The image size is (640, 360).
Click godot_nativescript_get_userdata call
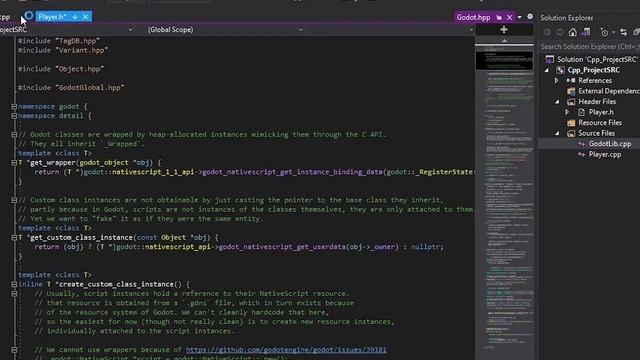pos(282,247)
